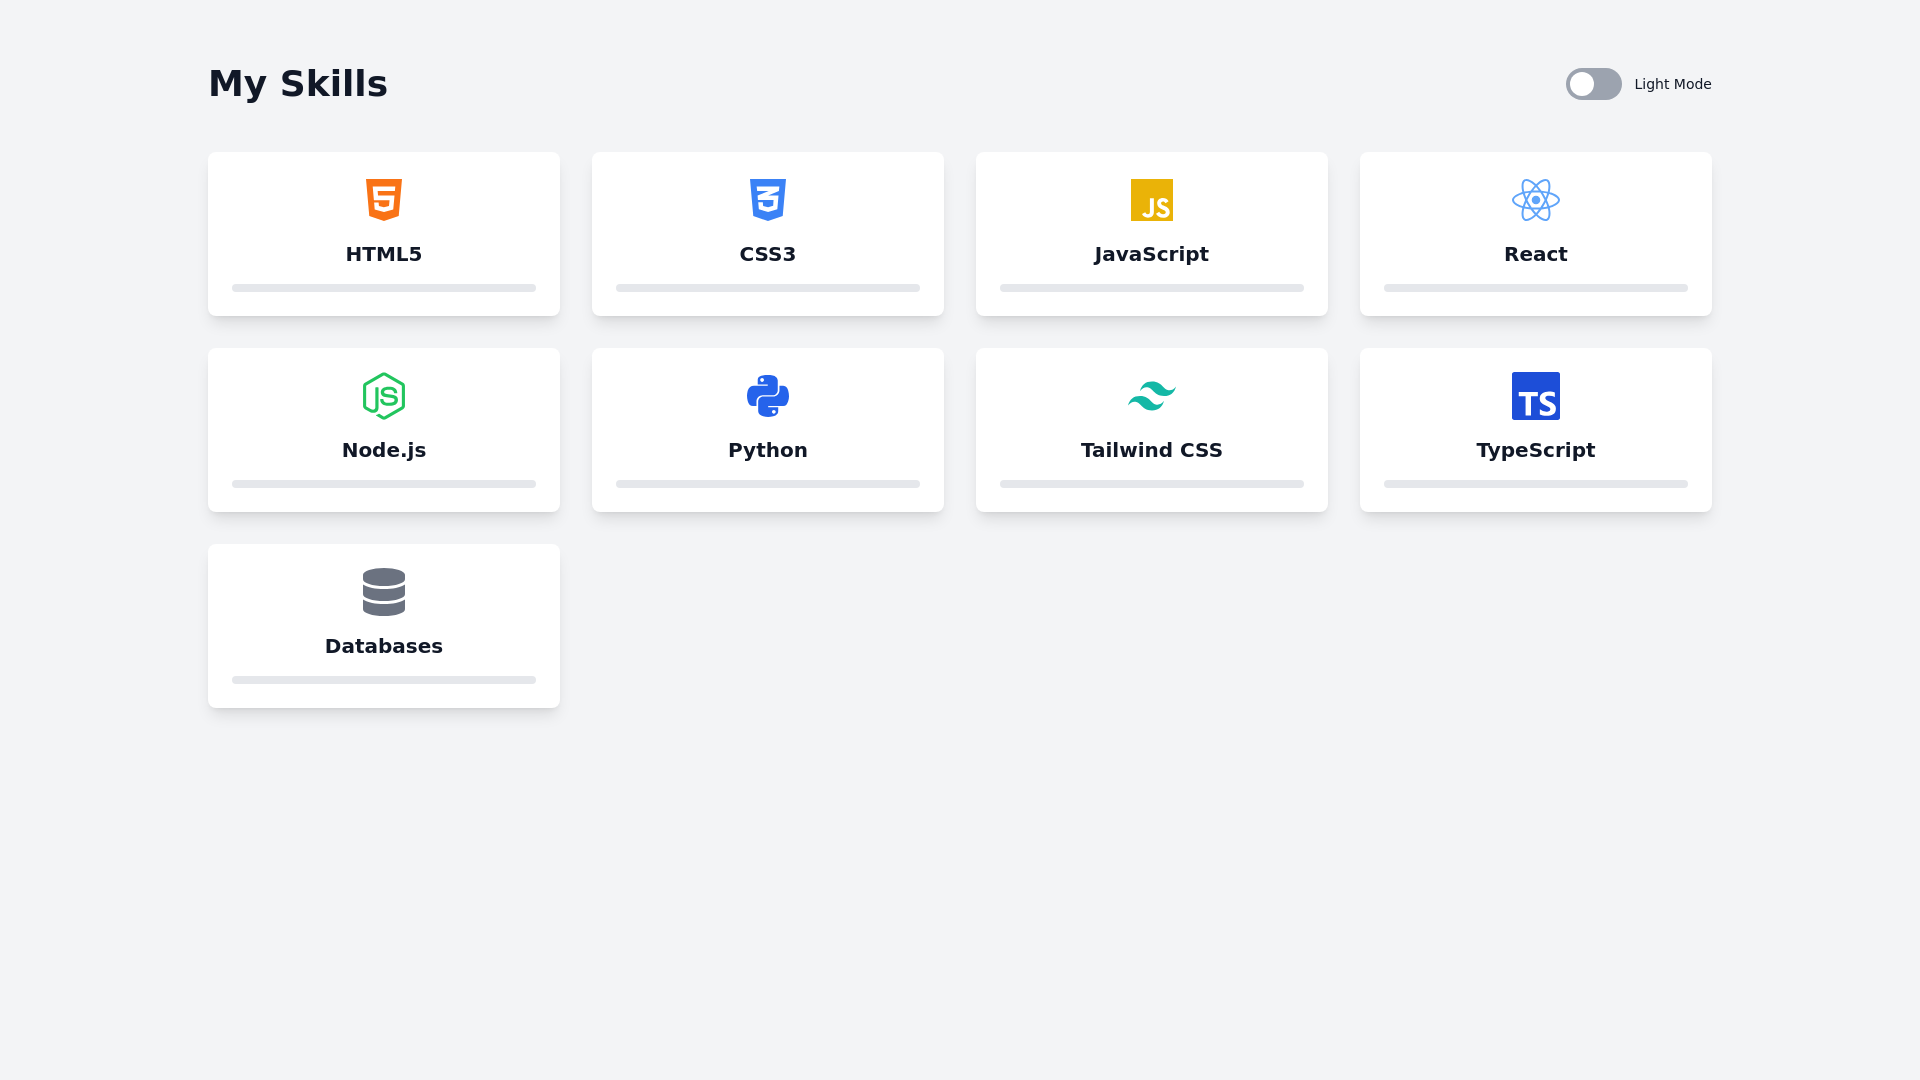Click the blue TypeScript TS icon

tap(1536, 396)
